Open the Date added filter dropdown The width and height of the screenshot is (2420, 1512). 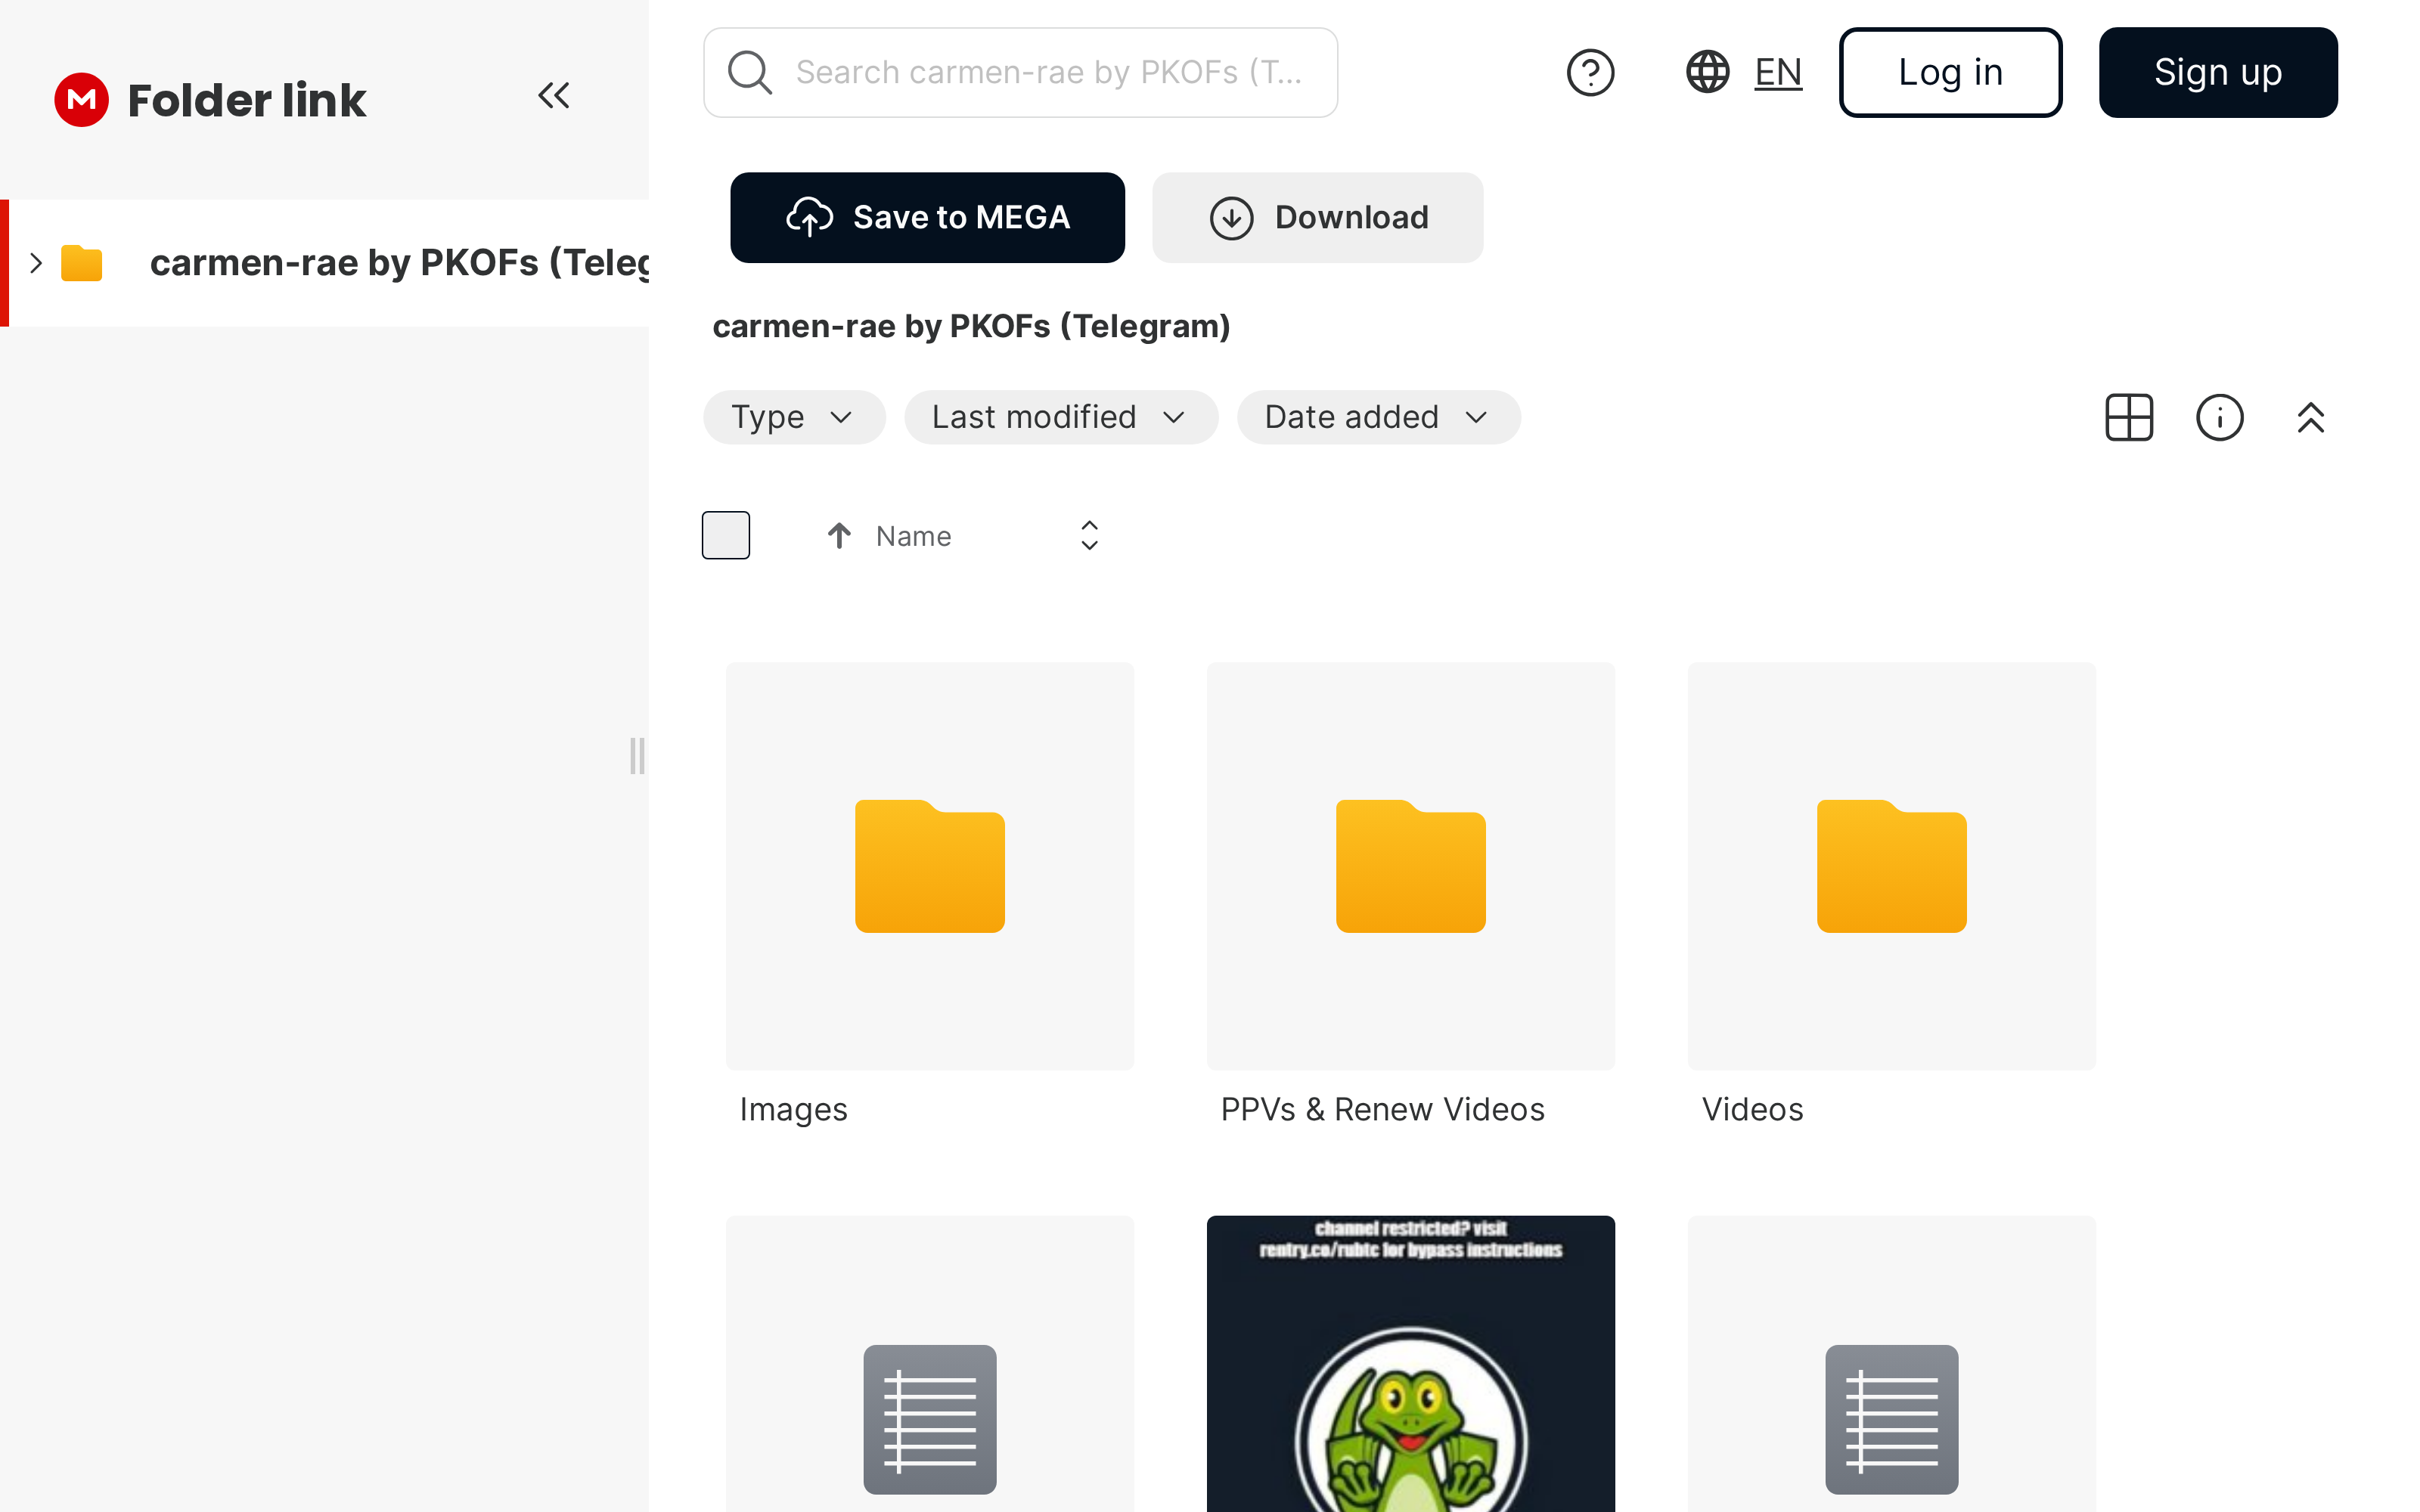(x=1379, y=417)
